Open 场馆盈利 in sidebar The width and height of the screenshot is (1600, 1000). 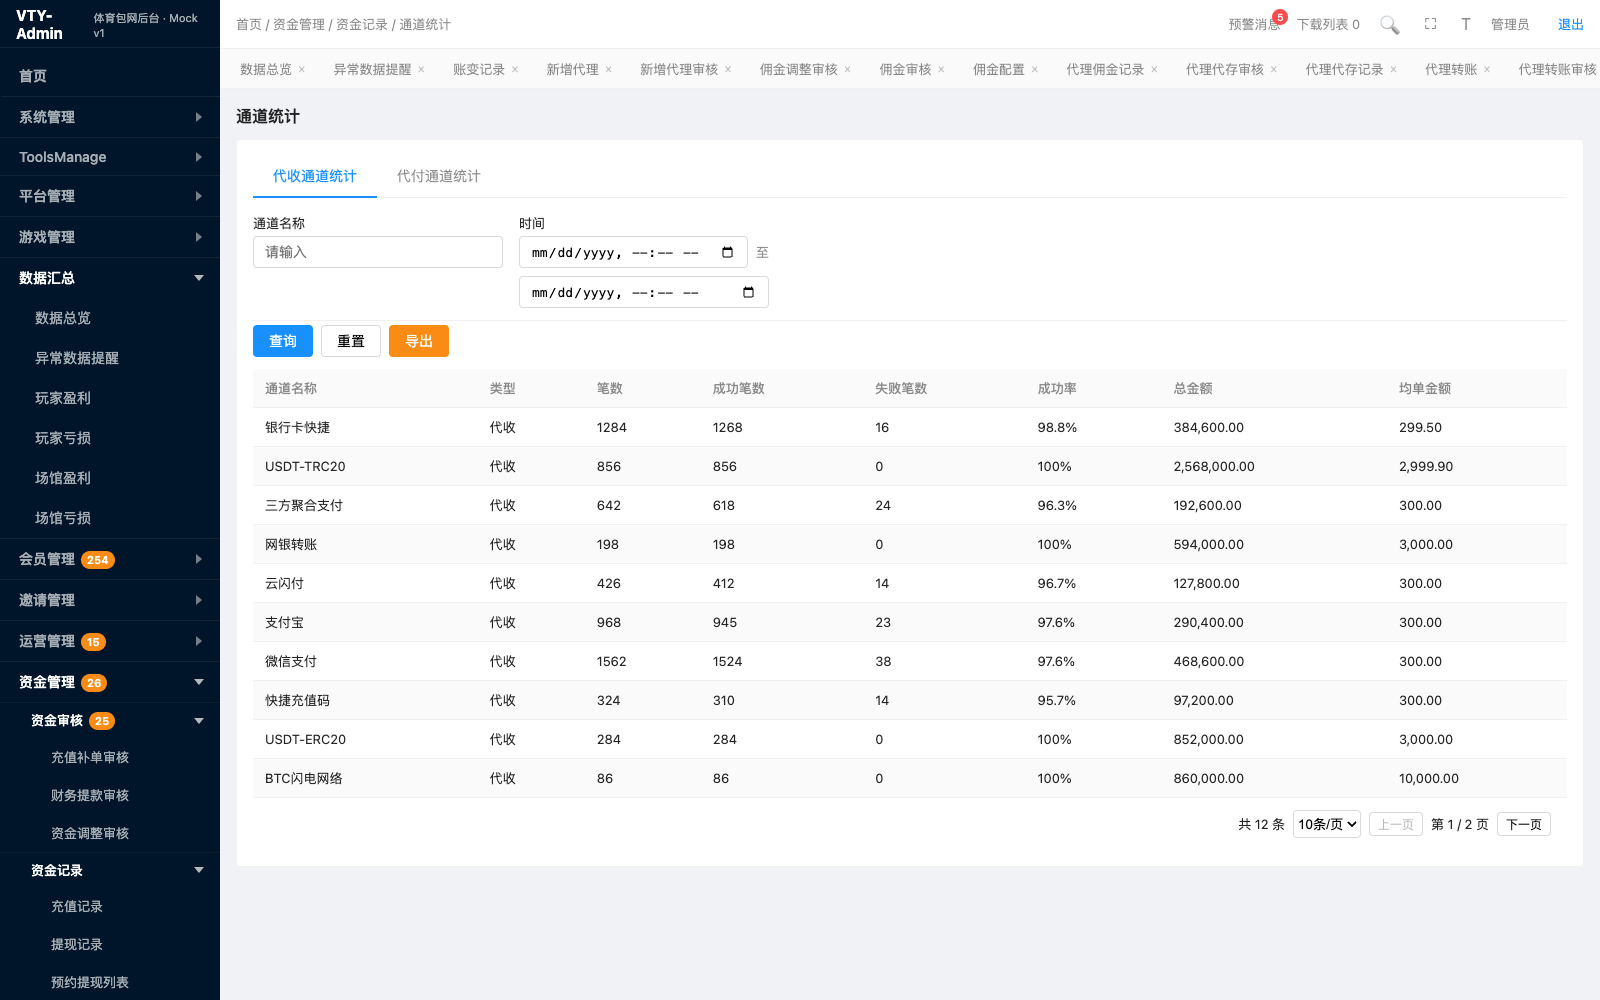point(110,478)
